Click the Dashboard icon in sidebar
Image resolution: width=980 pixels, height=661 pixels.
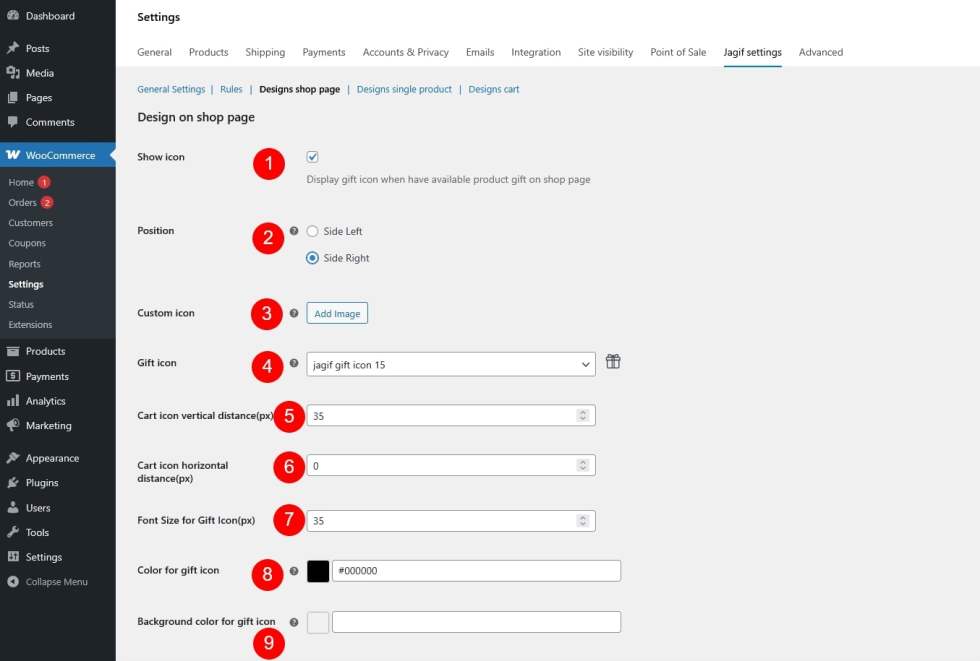pos(12,16)
